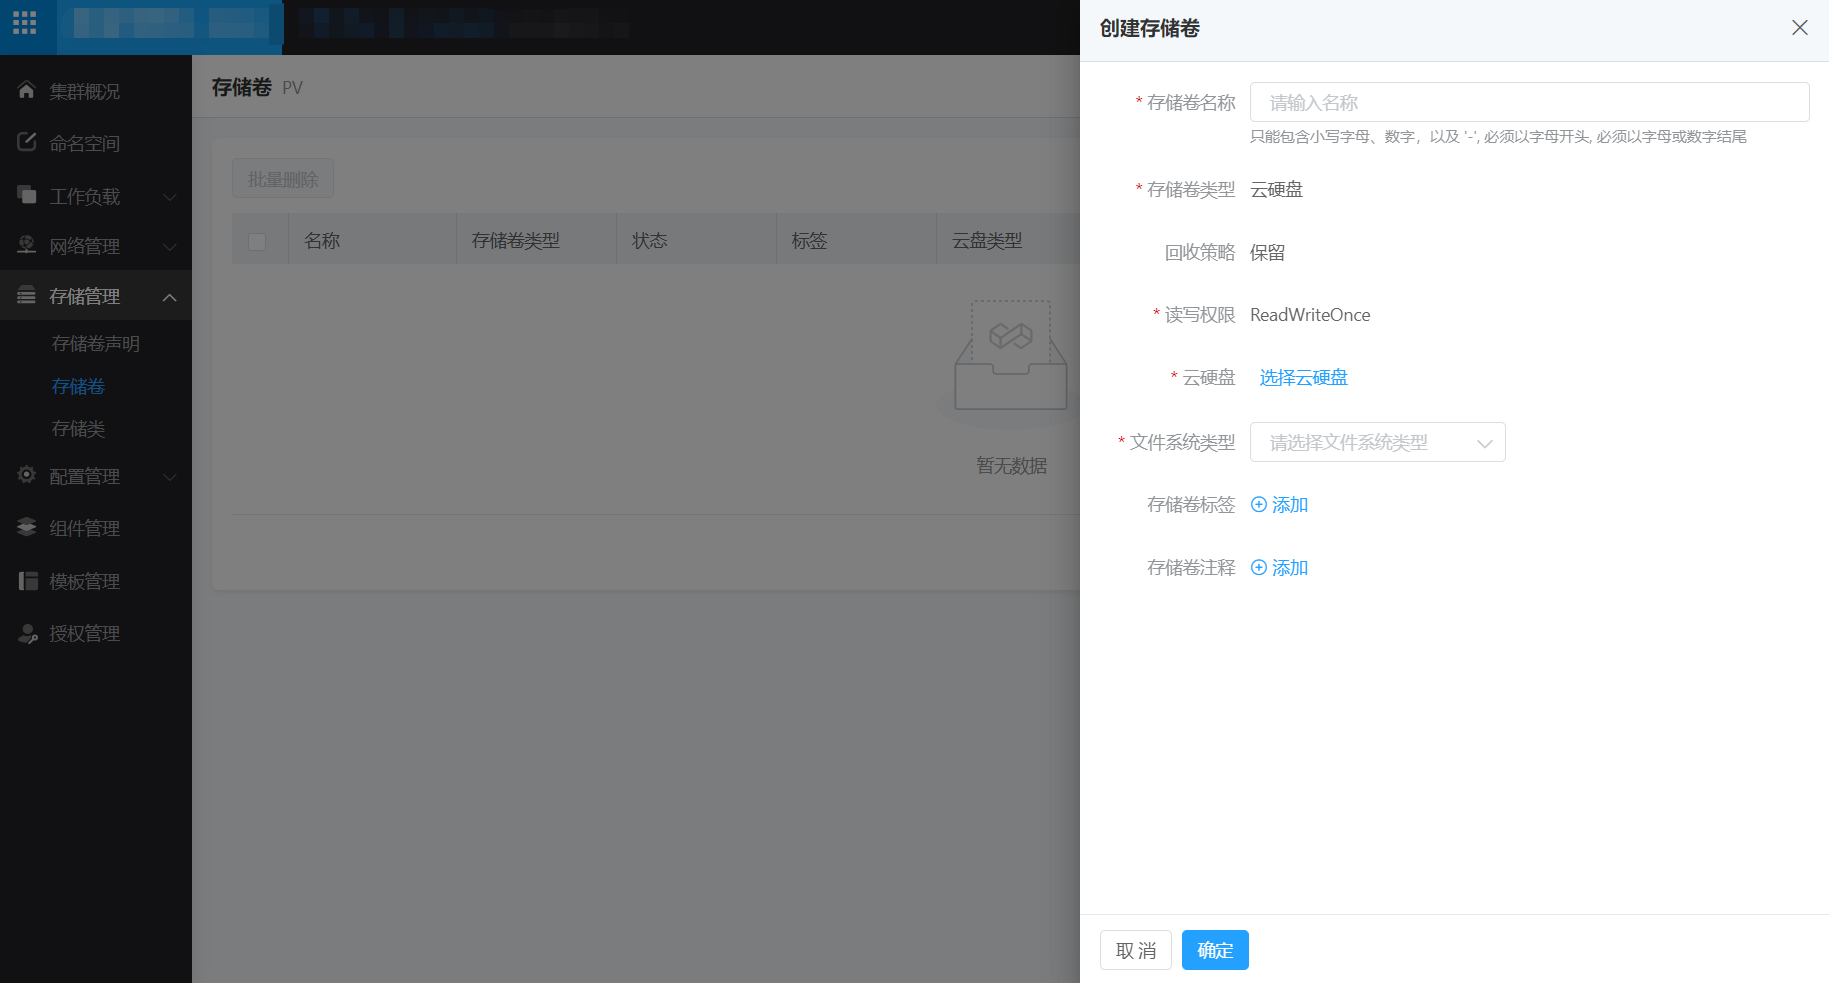This screenshot has width=1829, height=983.
Task: Click the 标签 column header
Action: pyautogui.click(x=809, y=241)
